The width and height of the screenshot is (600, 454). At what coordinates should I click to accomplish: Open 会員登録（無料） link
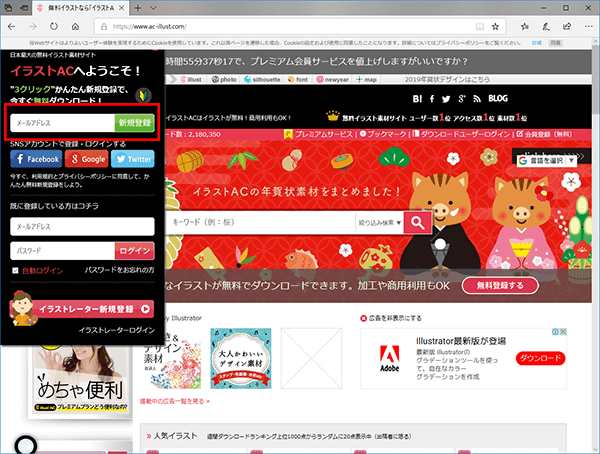pos(545,134)
